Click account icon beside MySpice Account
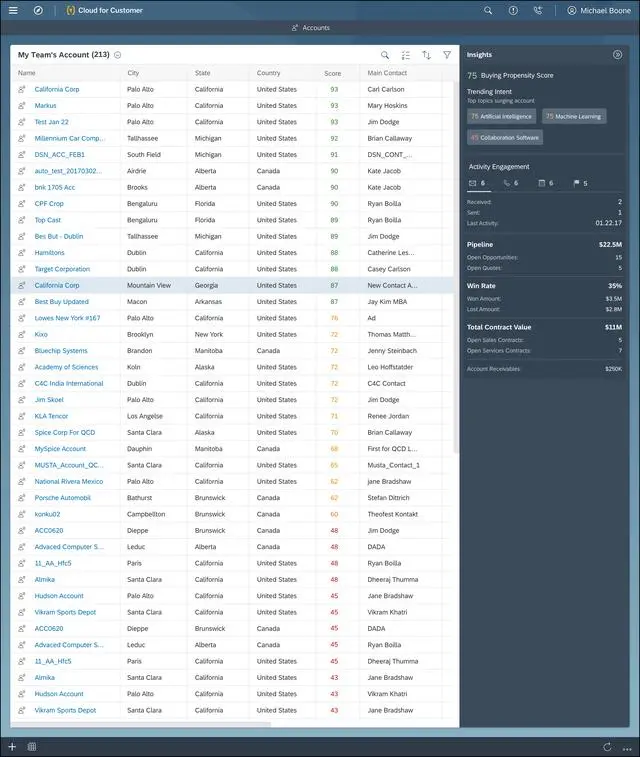 [22, 449]
